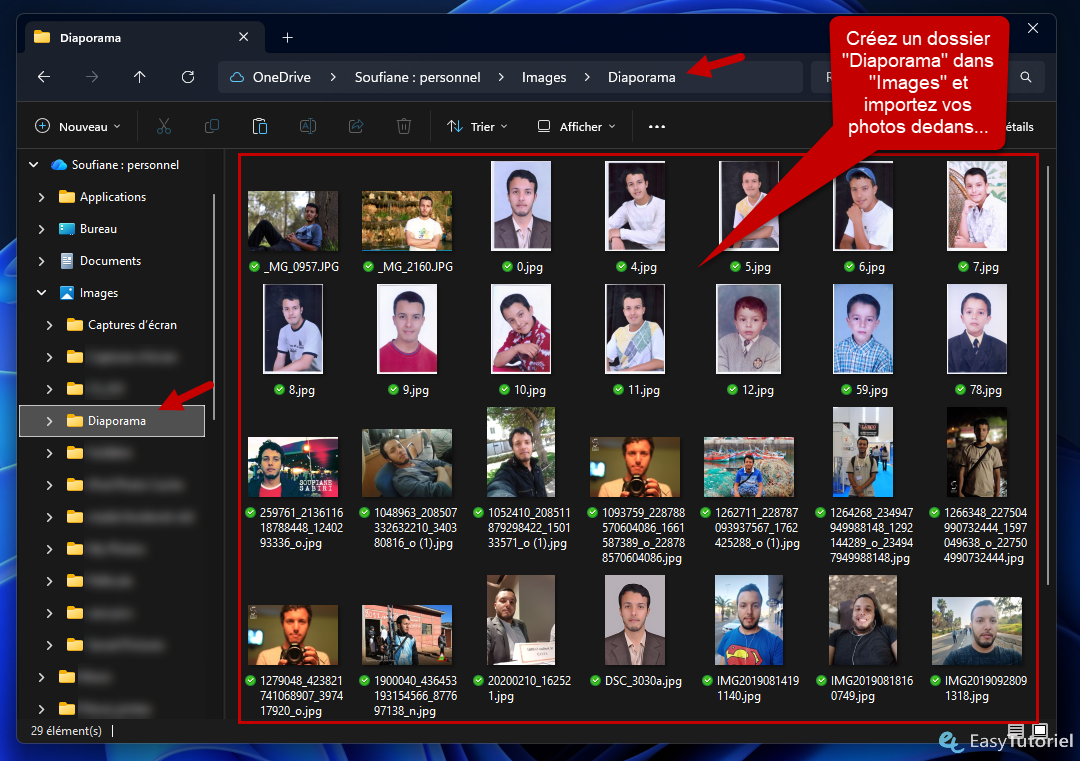Click the 10.jpg file name
1080x761 pixels.
530,390
